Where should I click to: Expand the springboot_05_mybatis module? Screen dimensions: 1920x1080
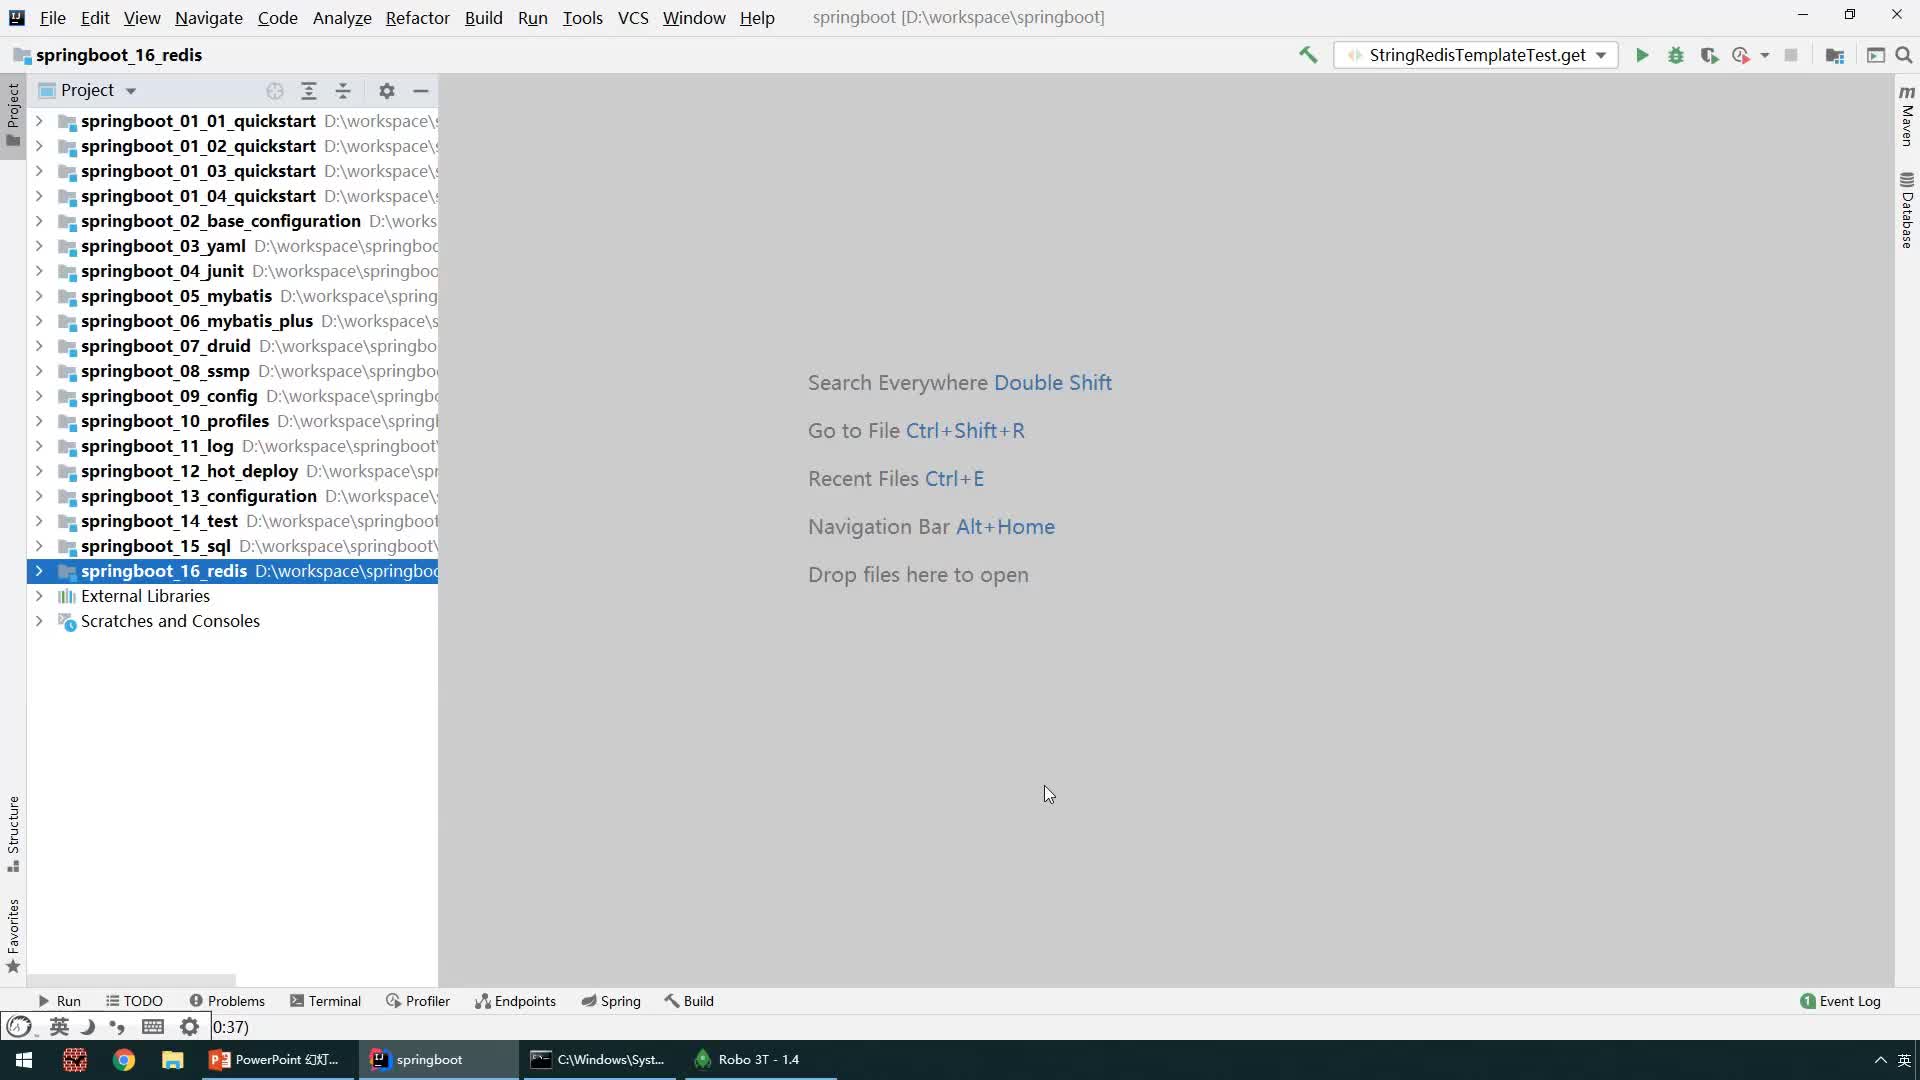point(39,296)
